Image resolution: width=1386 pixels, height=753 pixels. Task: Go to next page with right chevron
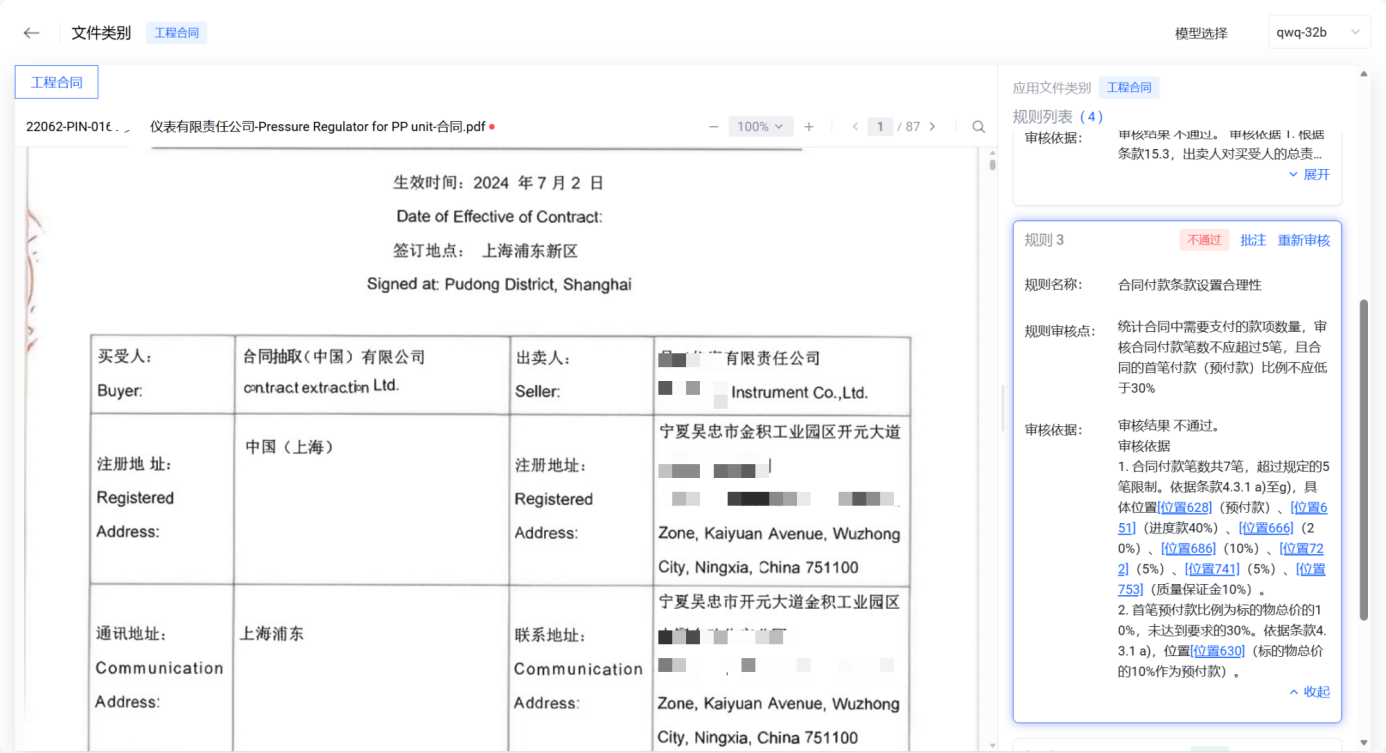pos(932,127)
